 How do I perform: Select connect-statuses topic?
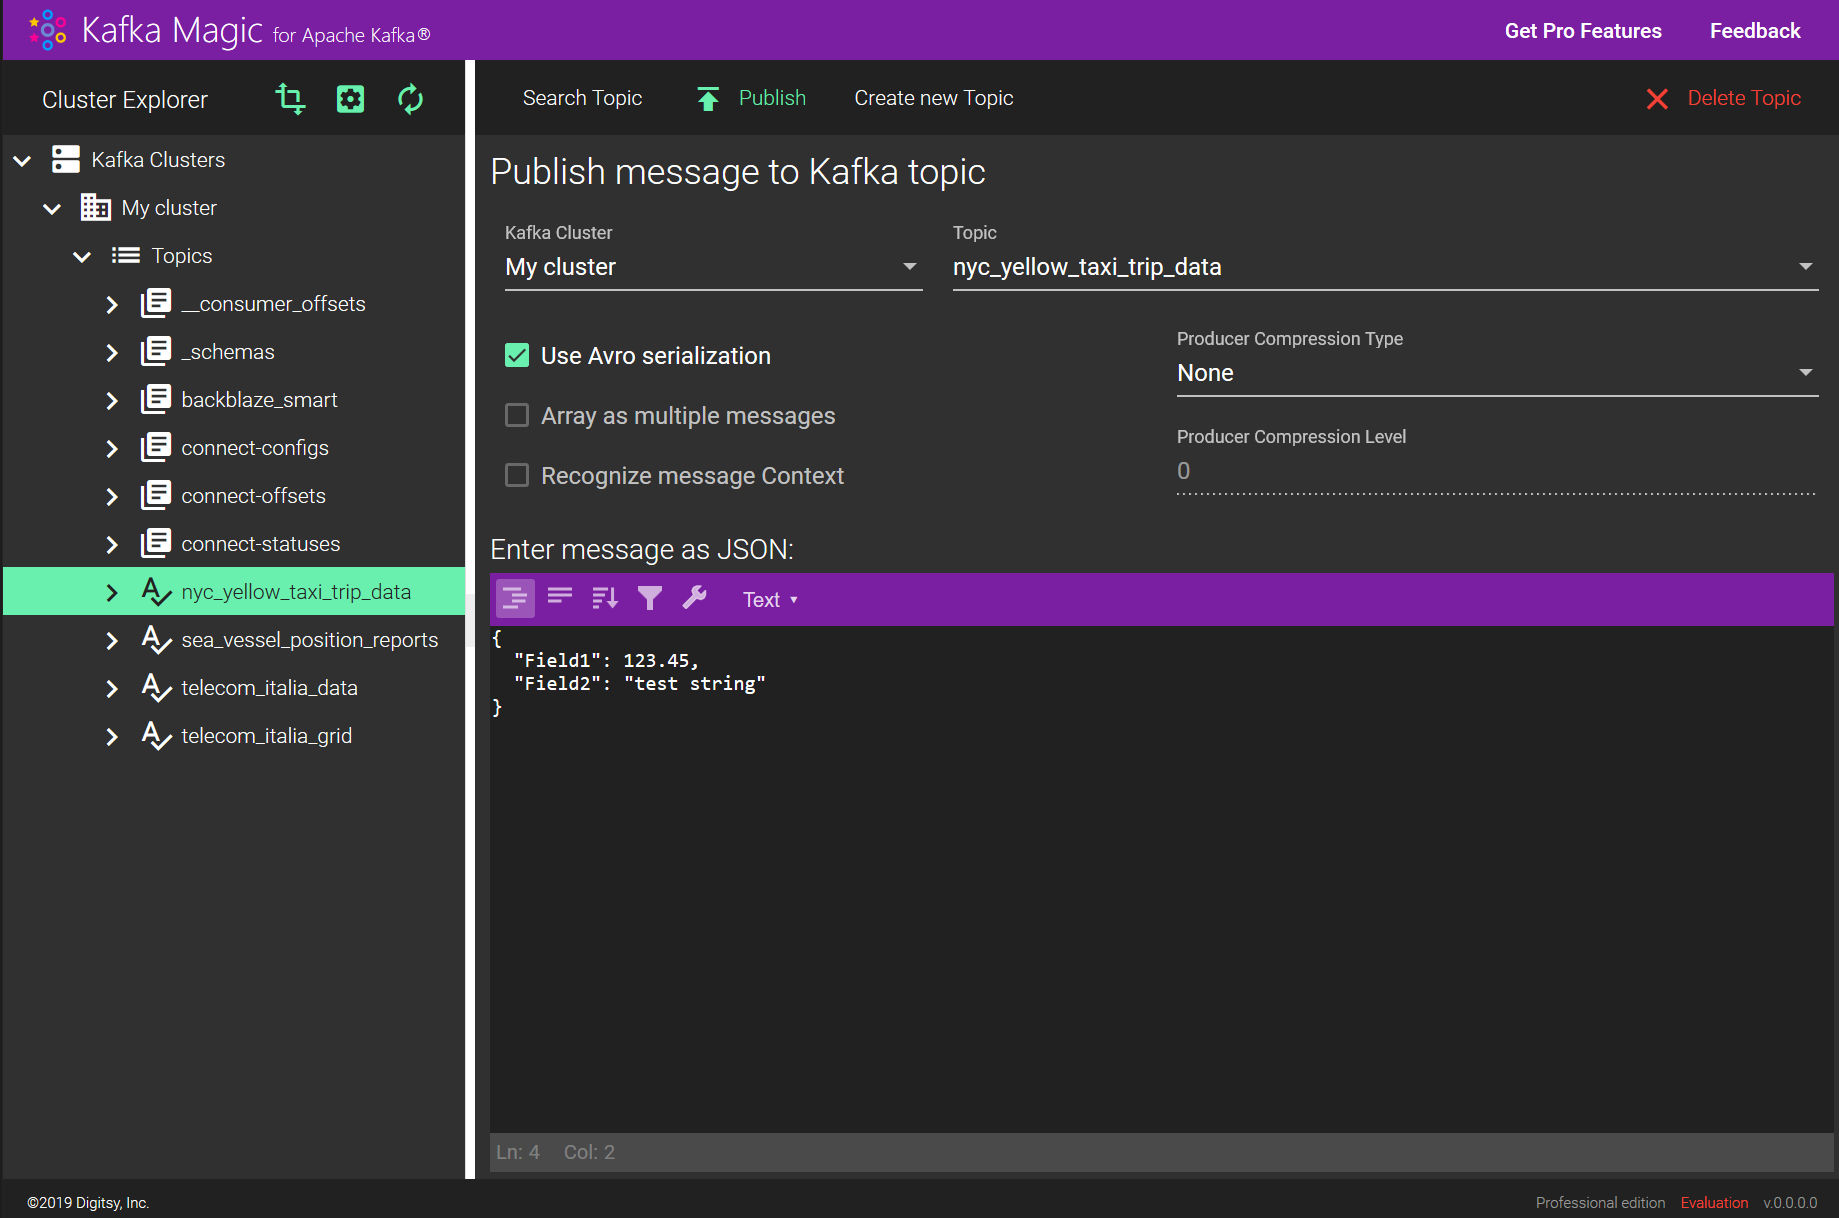click(260, 544)
